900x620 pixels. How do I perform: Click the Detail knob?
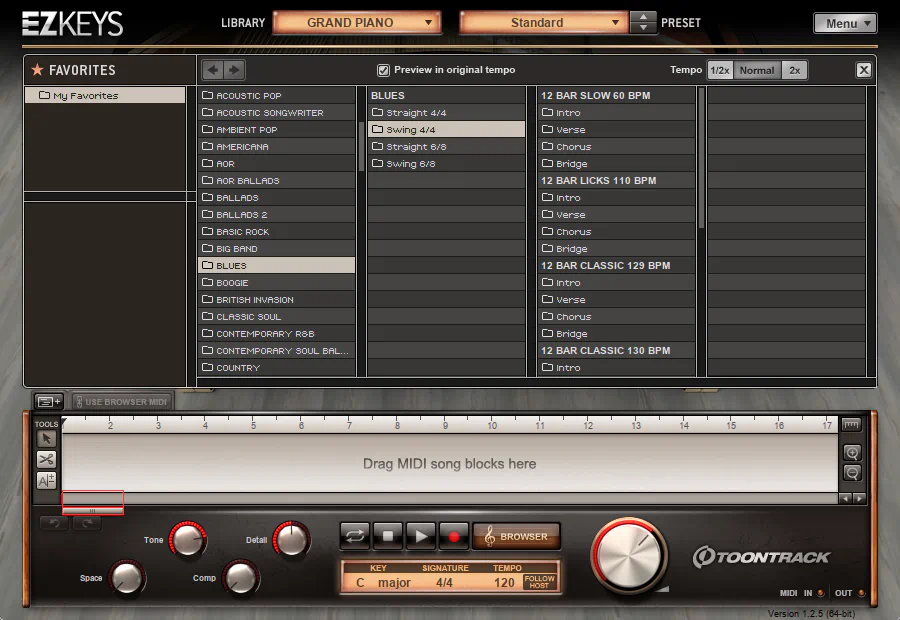point(292,539)
